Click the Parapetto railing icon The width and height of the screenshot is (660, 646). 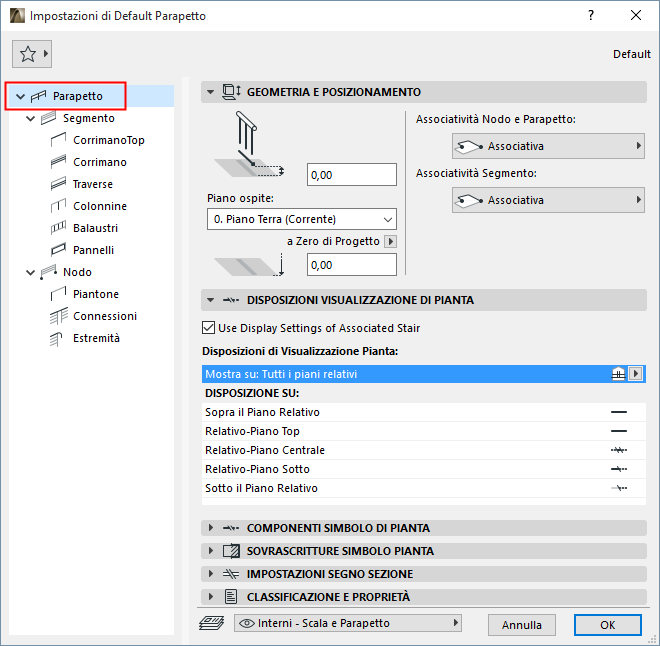(38, 96)
